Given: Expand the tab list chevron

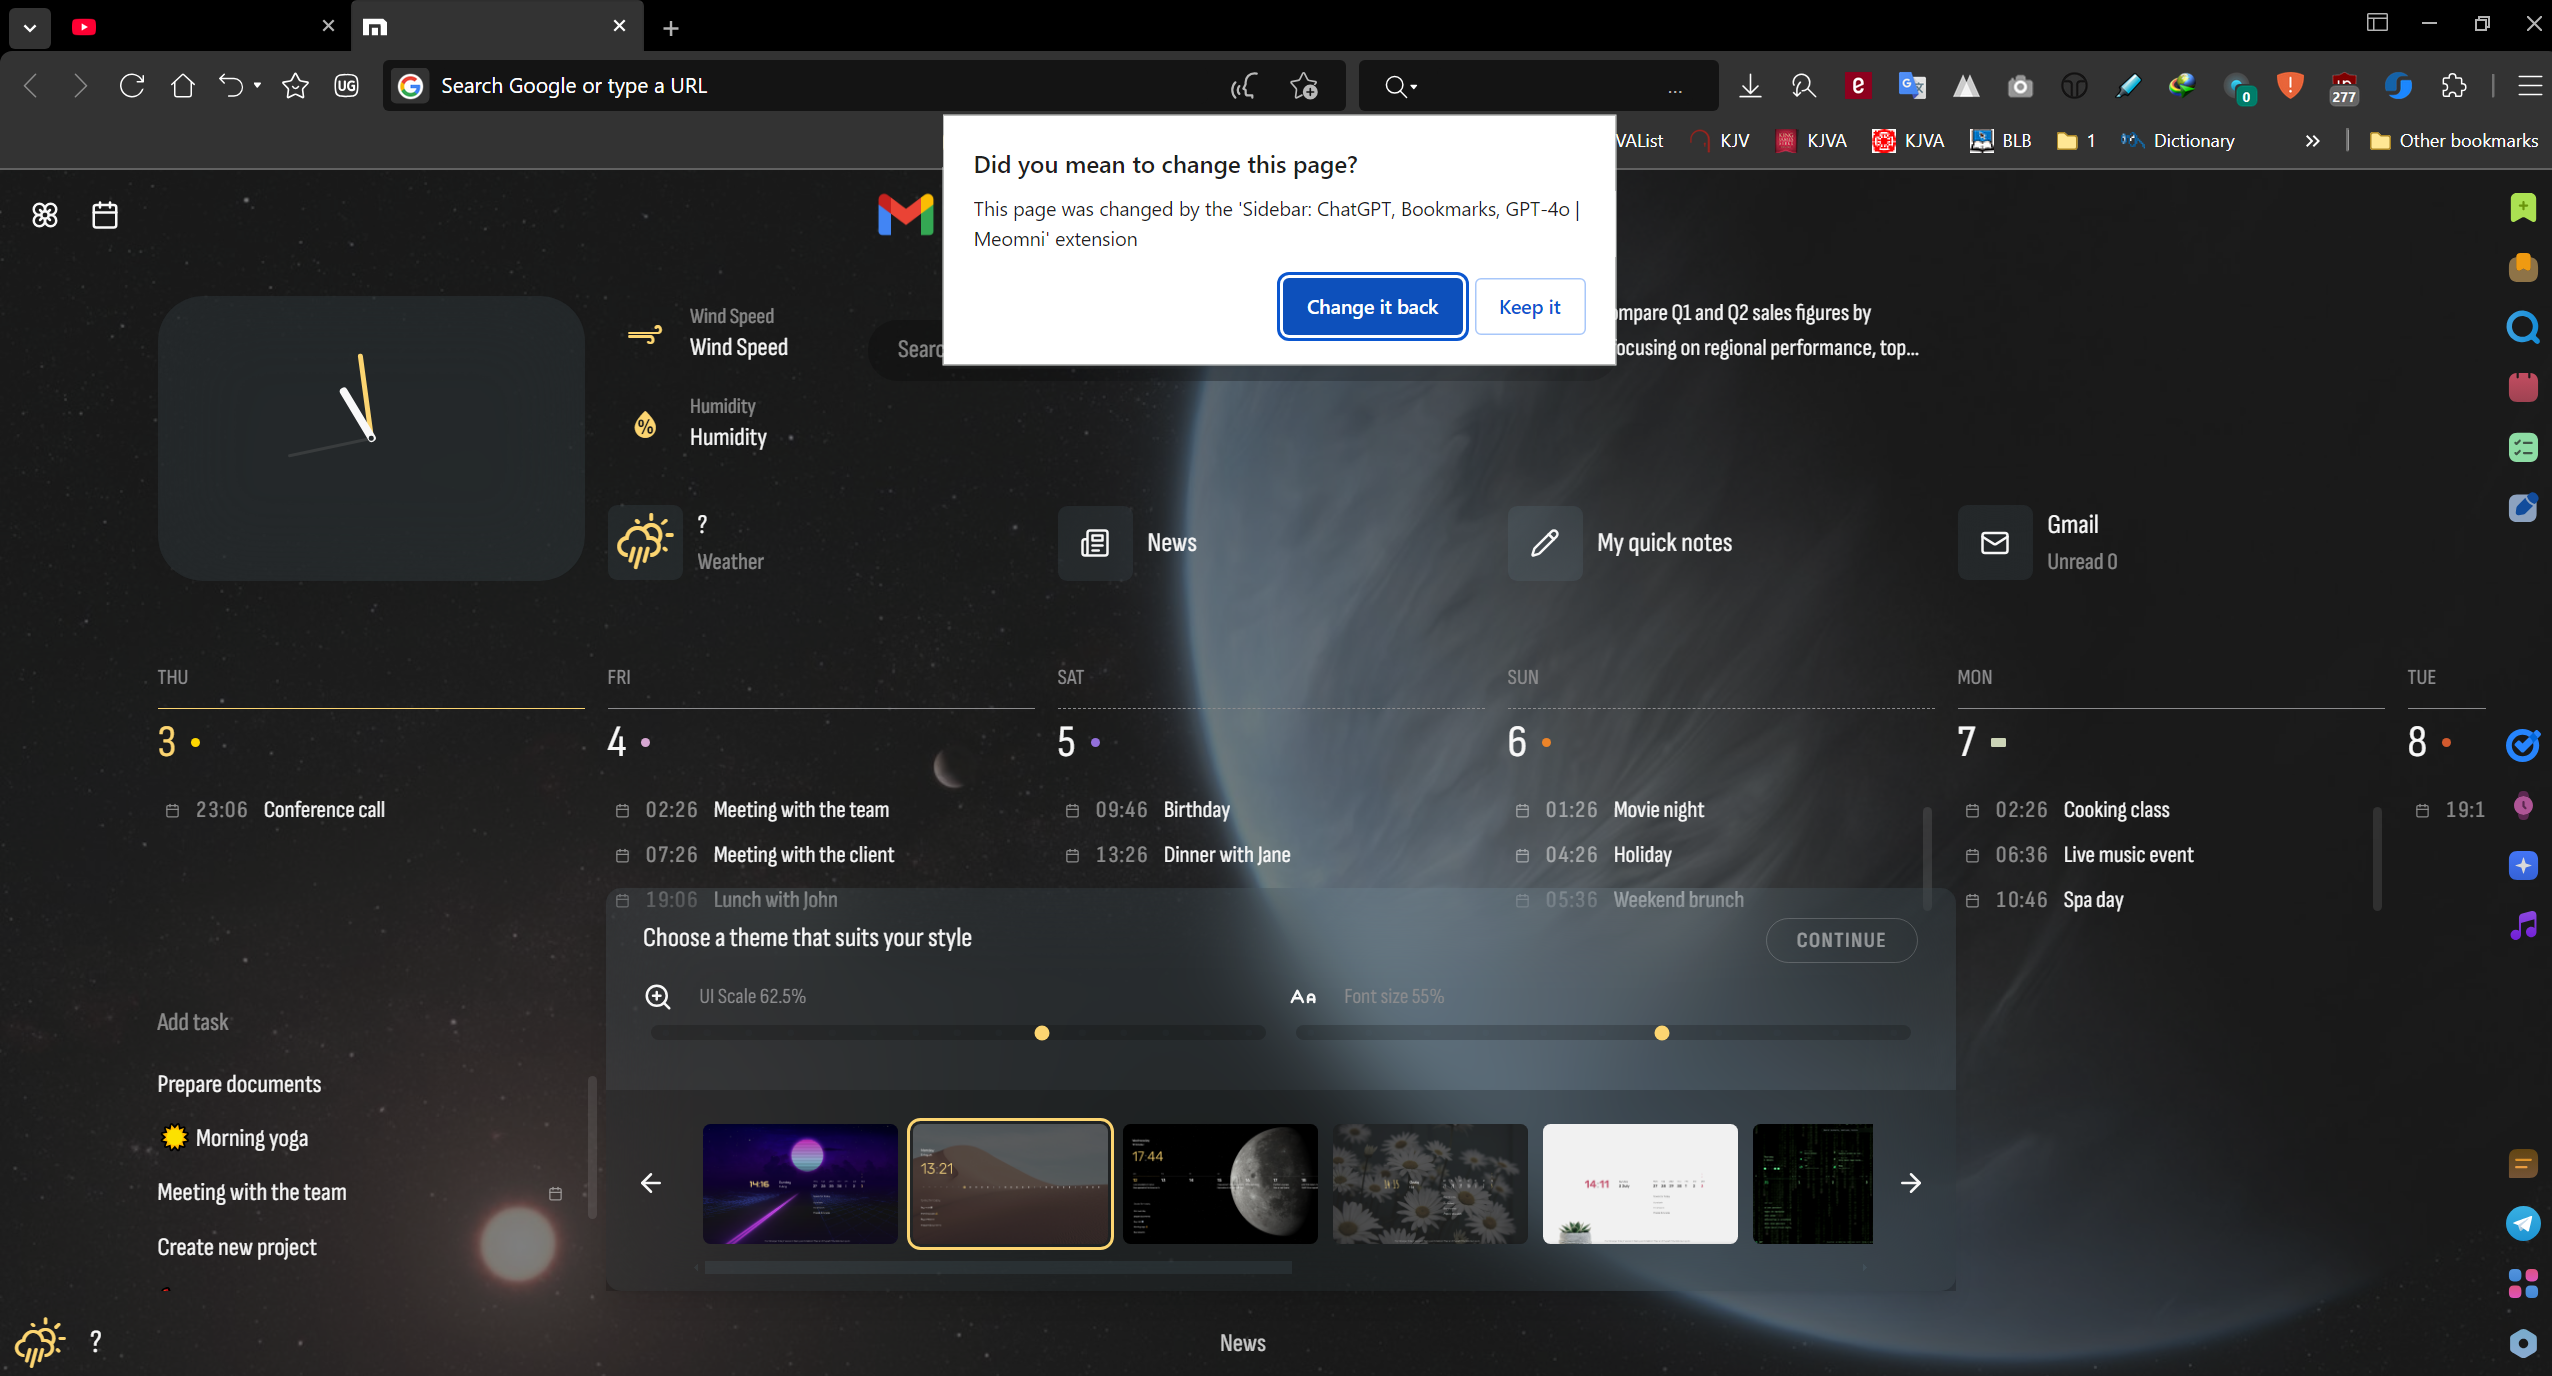Looking at the screenshot, I should pos(30,27).
